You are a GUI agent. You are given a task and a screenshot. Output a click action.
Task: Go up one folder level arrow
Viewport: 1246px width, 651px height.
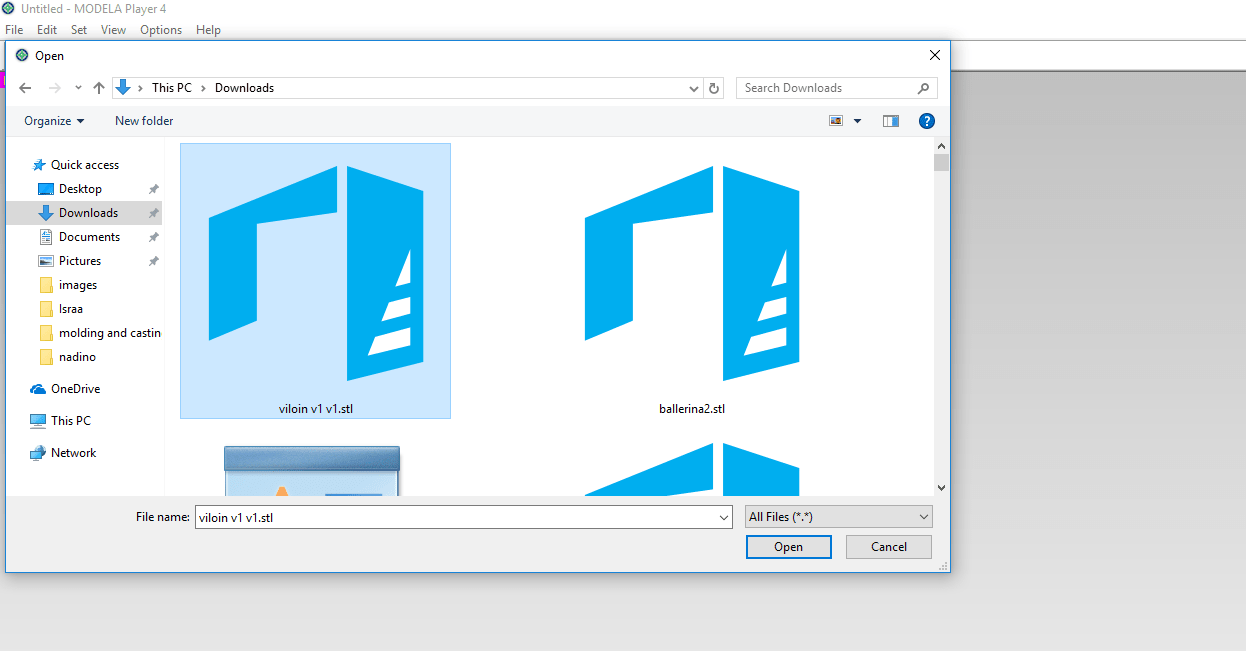pyautogui.click(x=99, y=88)
